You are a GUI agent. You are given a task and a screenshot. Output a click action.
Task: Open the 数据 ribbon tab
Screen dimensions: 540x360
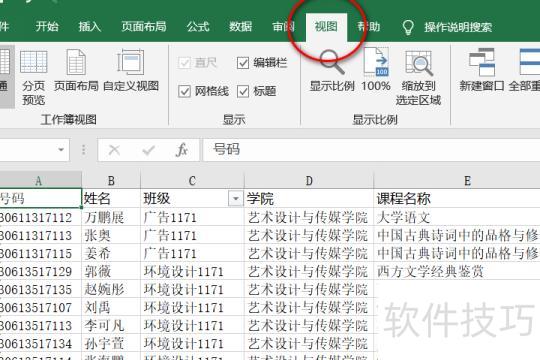point(241,27)
